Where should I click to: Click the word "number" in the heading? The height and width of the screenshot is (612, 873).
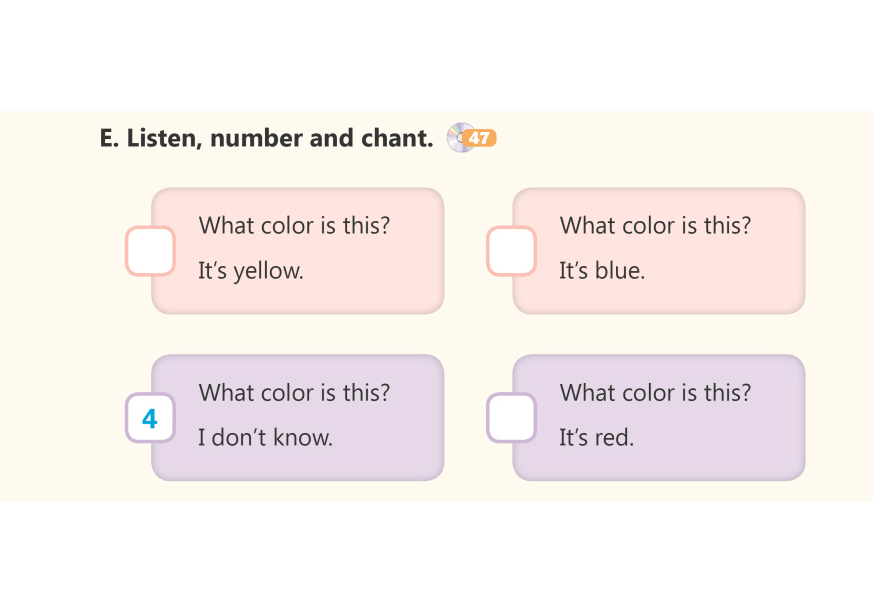256,138
